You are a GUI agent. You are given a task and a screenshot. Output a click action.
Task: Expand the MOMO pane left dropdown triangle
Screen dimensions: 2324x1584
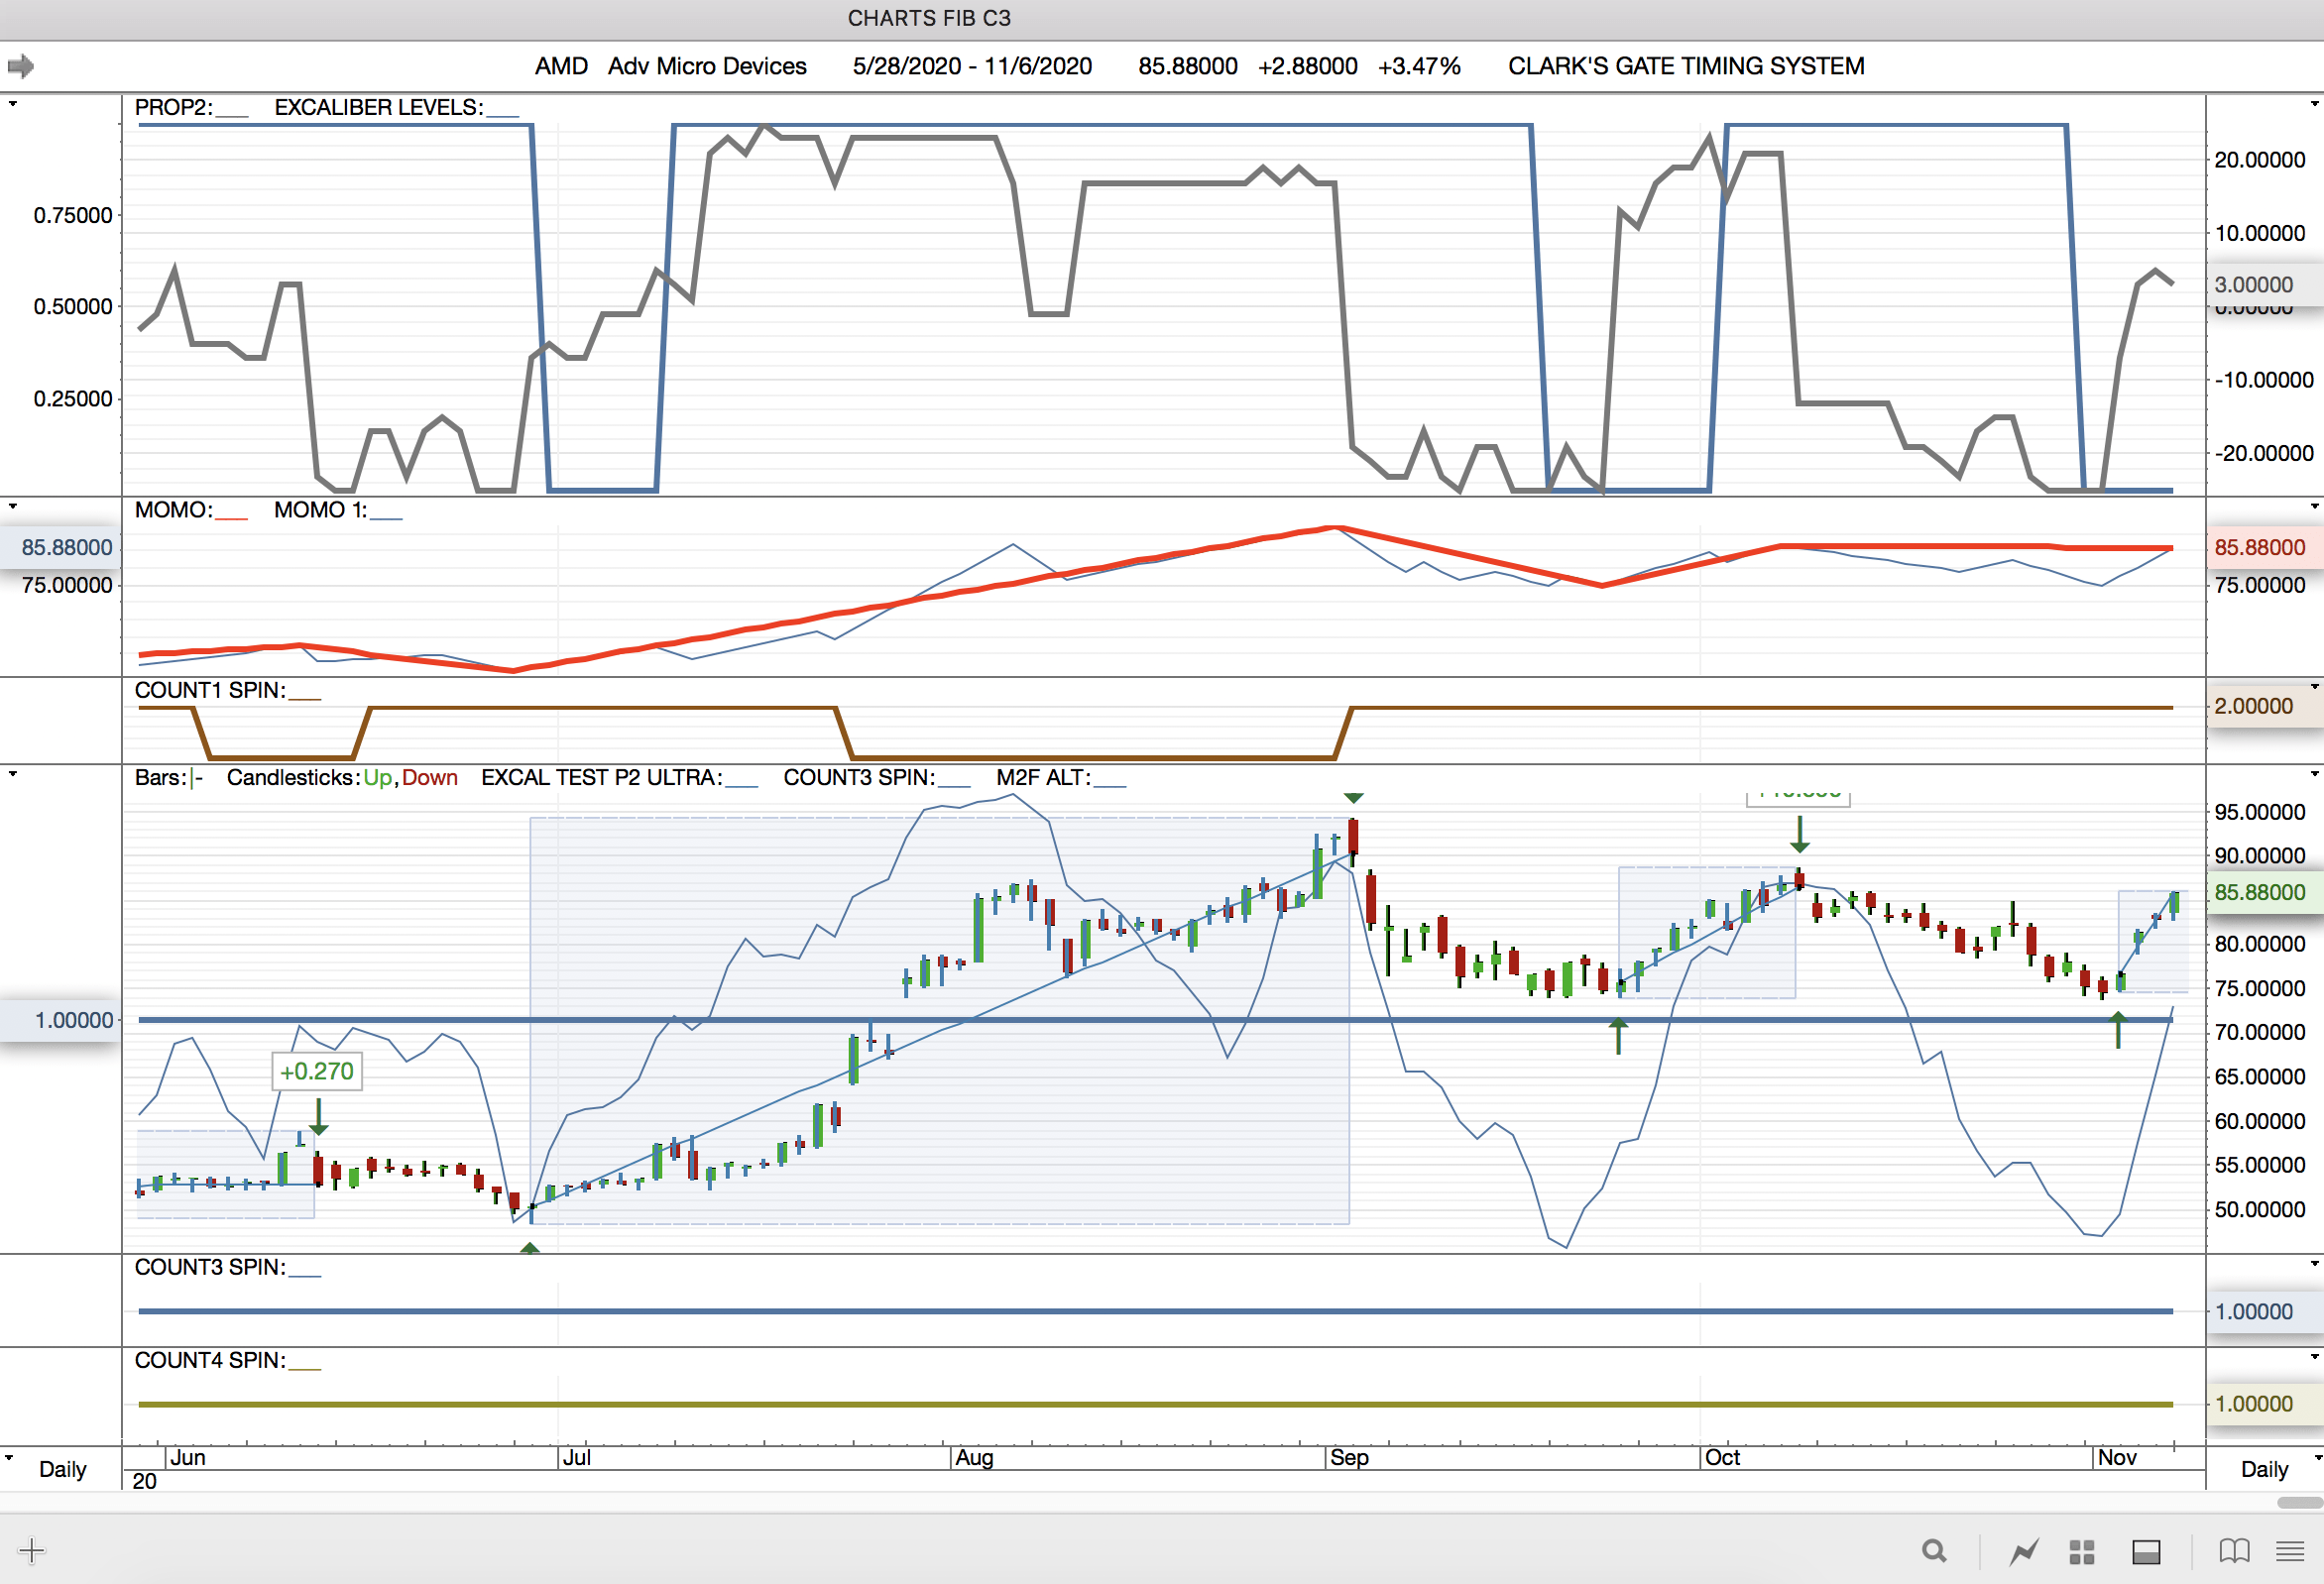(x=12, y=506)
